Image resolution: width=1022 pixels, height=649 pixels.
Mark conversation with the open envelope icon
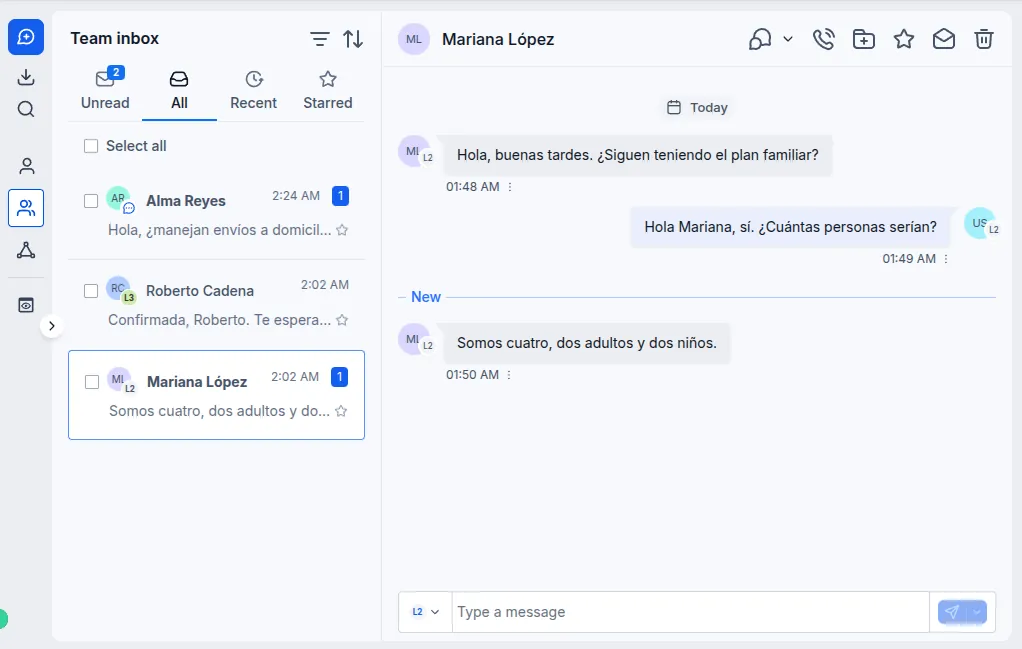coord(944,39)
